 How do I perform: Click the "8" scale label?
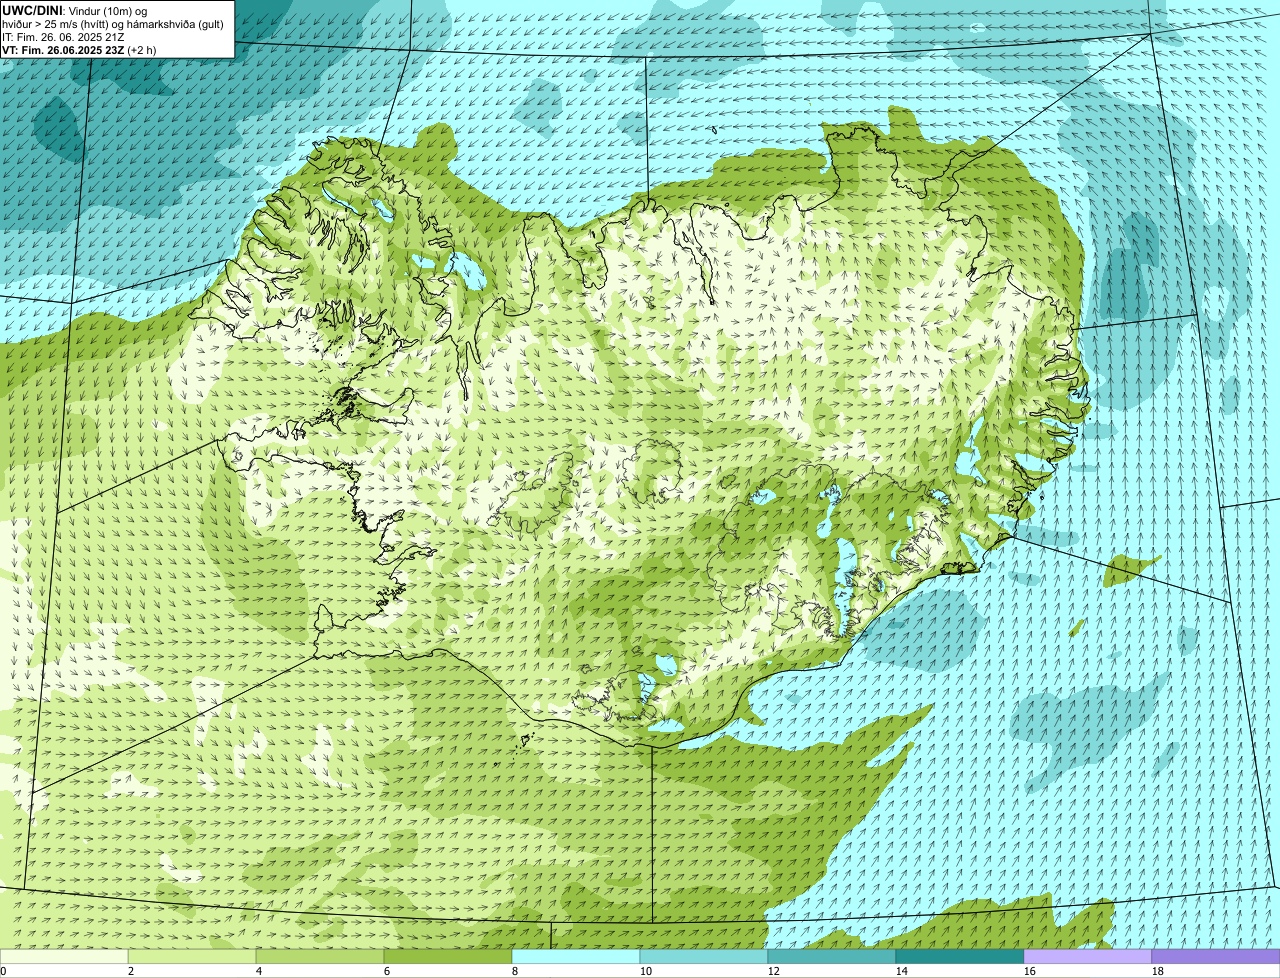click(x=515, y=971)
